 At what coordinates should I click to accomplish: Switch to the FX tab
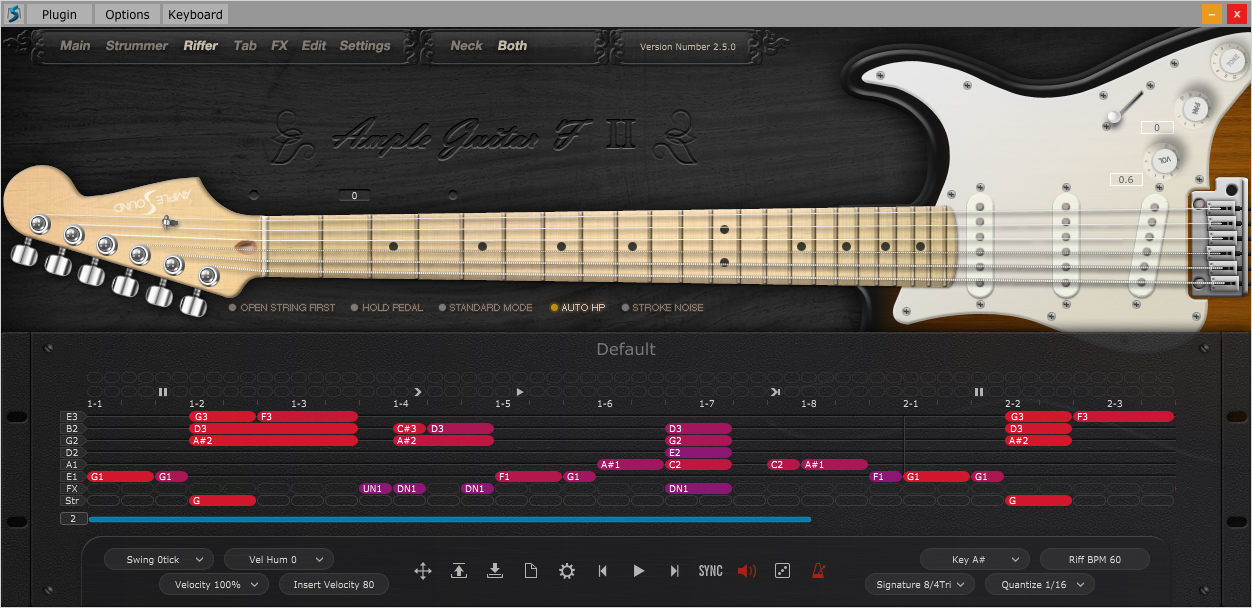coord(280,46)
